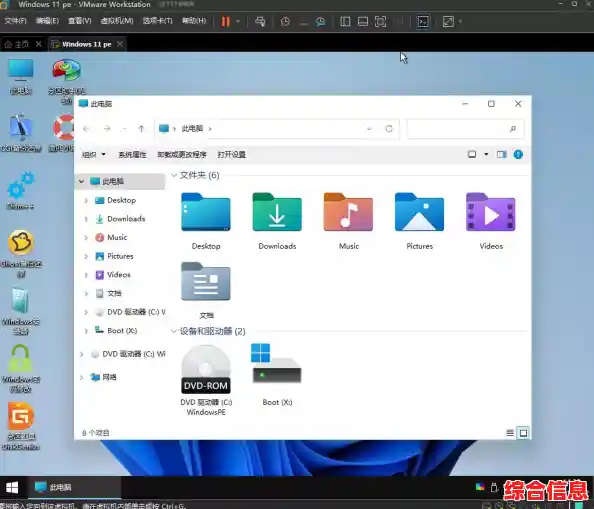Open Explorer help blue icon
Screen dimensions: 594x509
[x=518, y=154]
